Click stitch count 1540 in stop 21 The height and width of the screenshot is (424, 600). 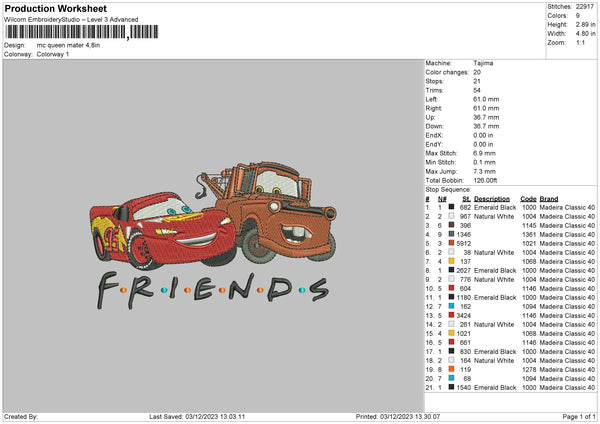464,388
